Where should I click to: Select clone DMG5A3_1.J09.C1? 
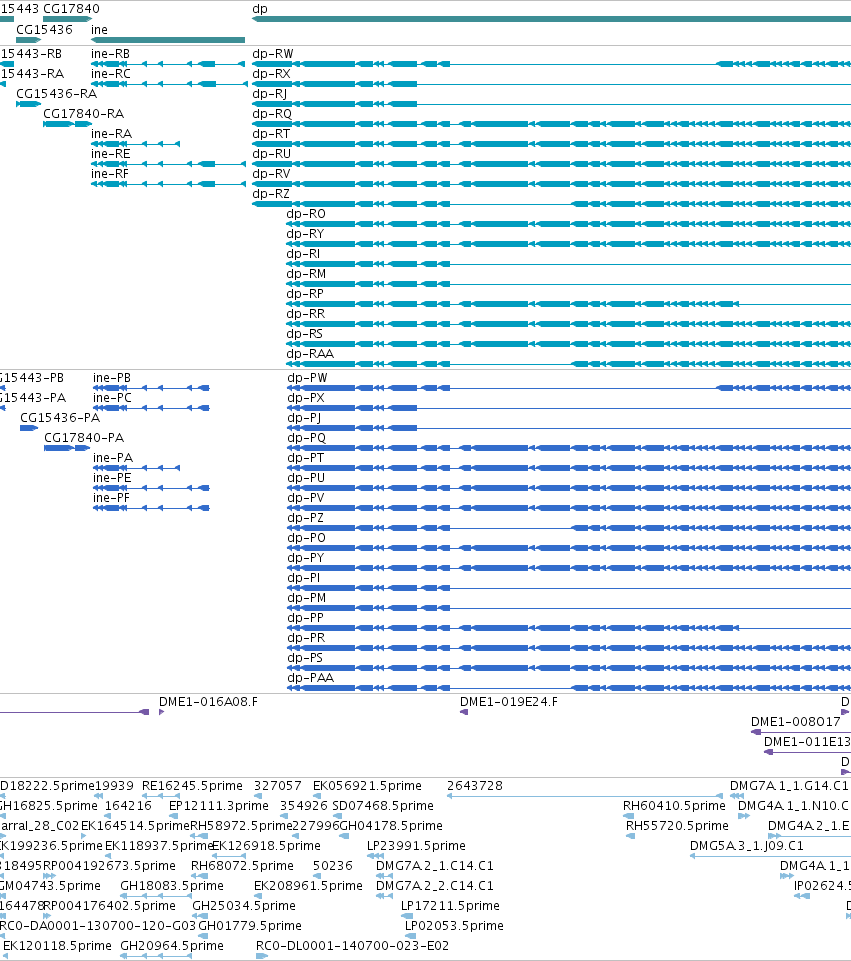click(746, 846)
